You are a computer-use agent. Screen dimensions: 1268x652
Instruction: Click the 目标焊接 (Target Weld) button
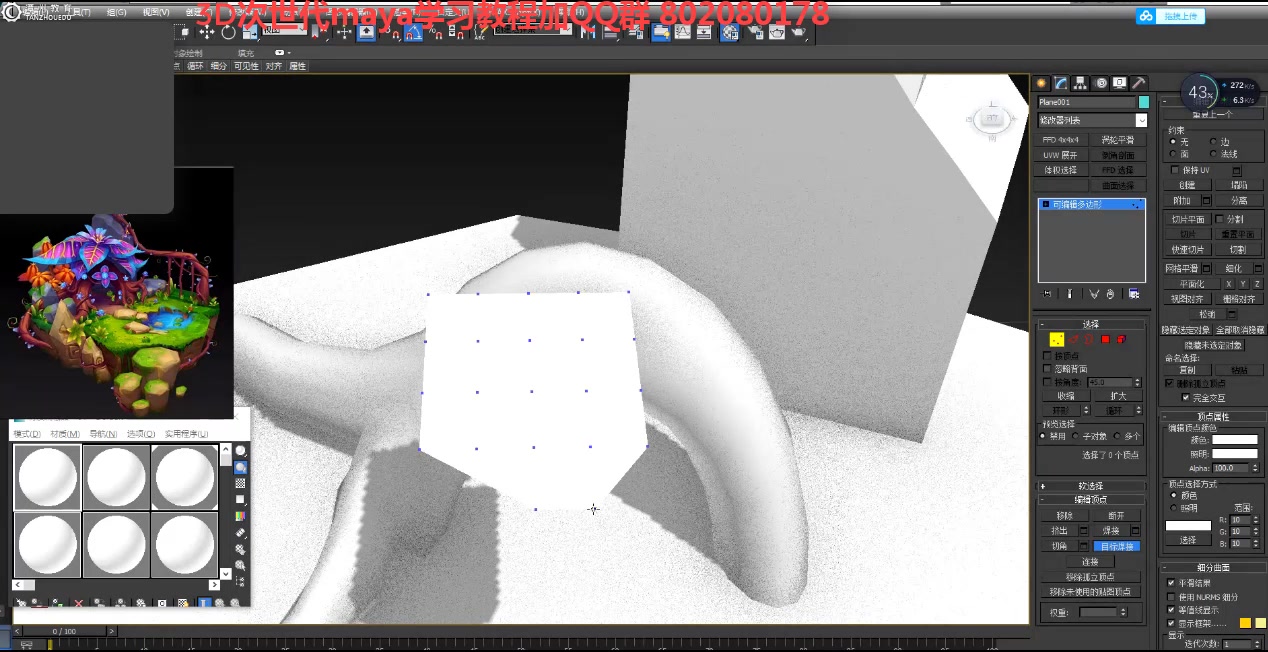click(1117, 546)
